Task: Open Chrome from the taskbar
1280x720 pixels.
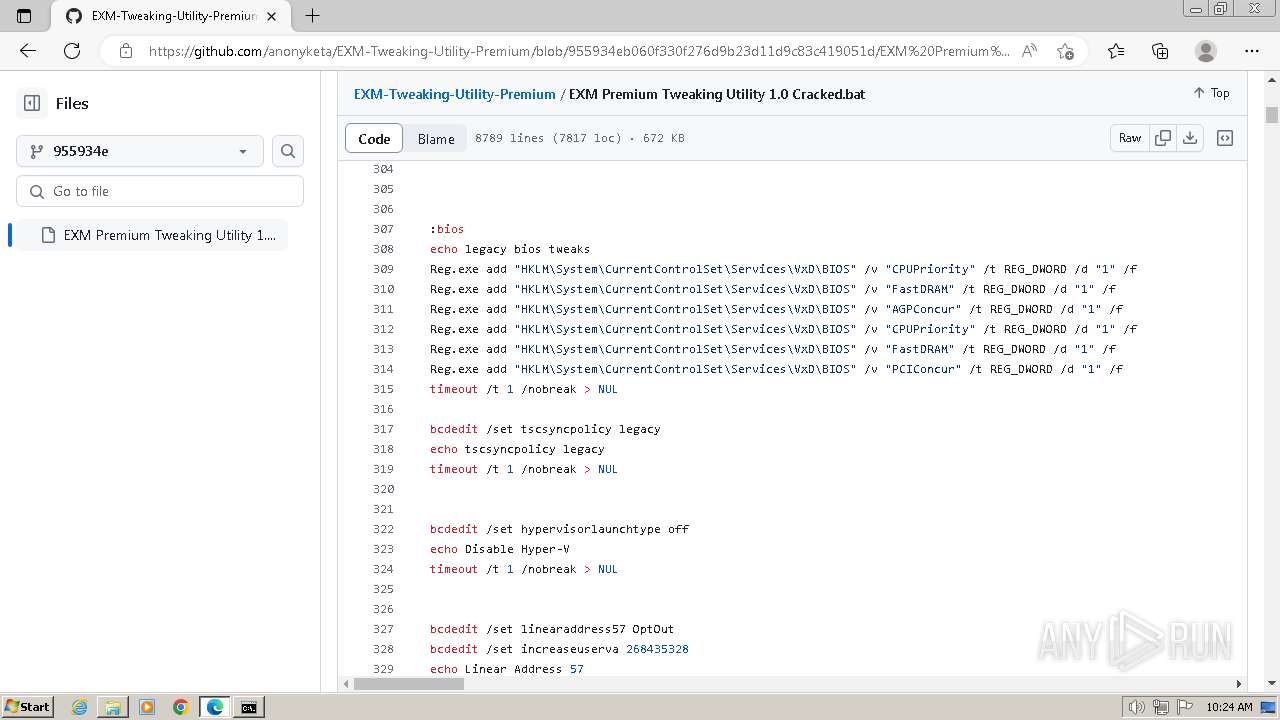Action: pyautogui.click(x=181, y=707)
